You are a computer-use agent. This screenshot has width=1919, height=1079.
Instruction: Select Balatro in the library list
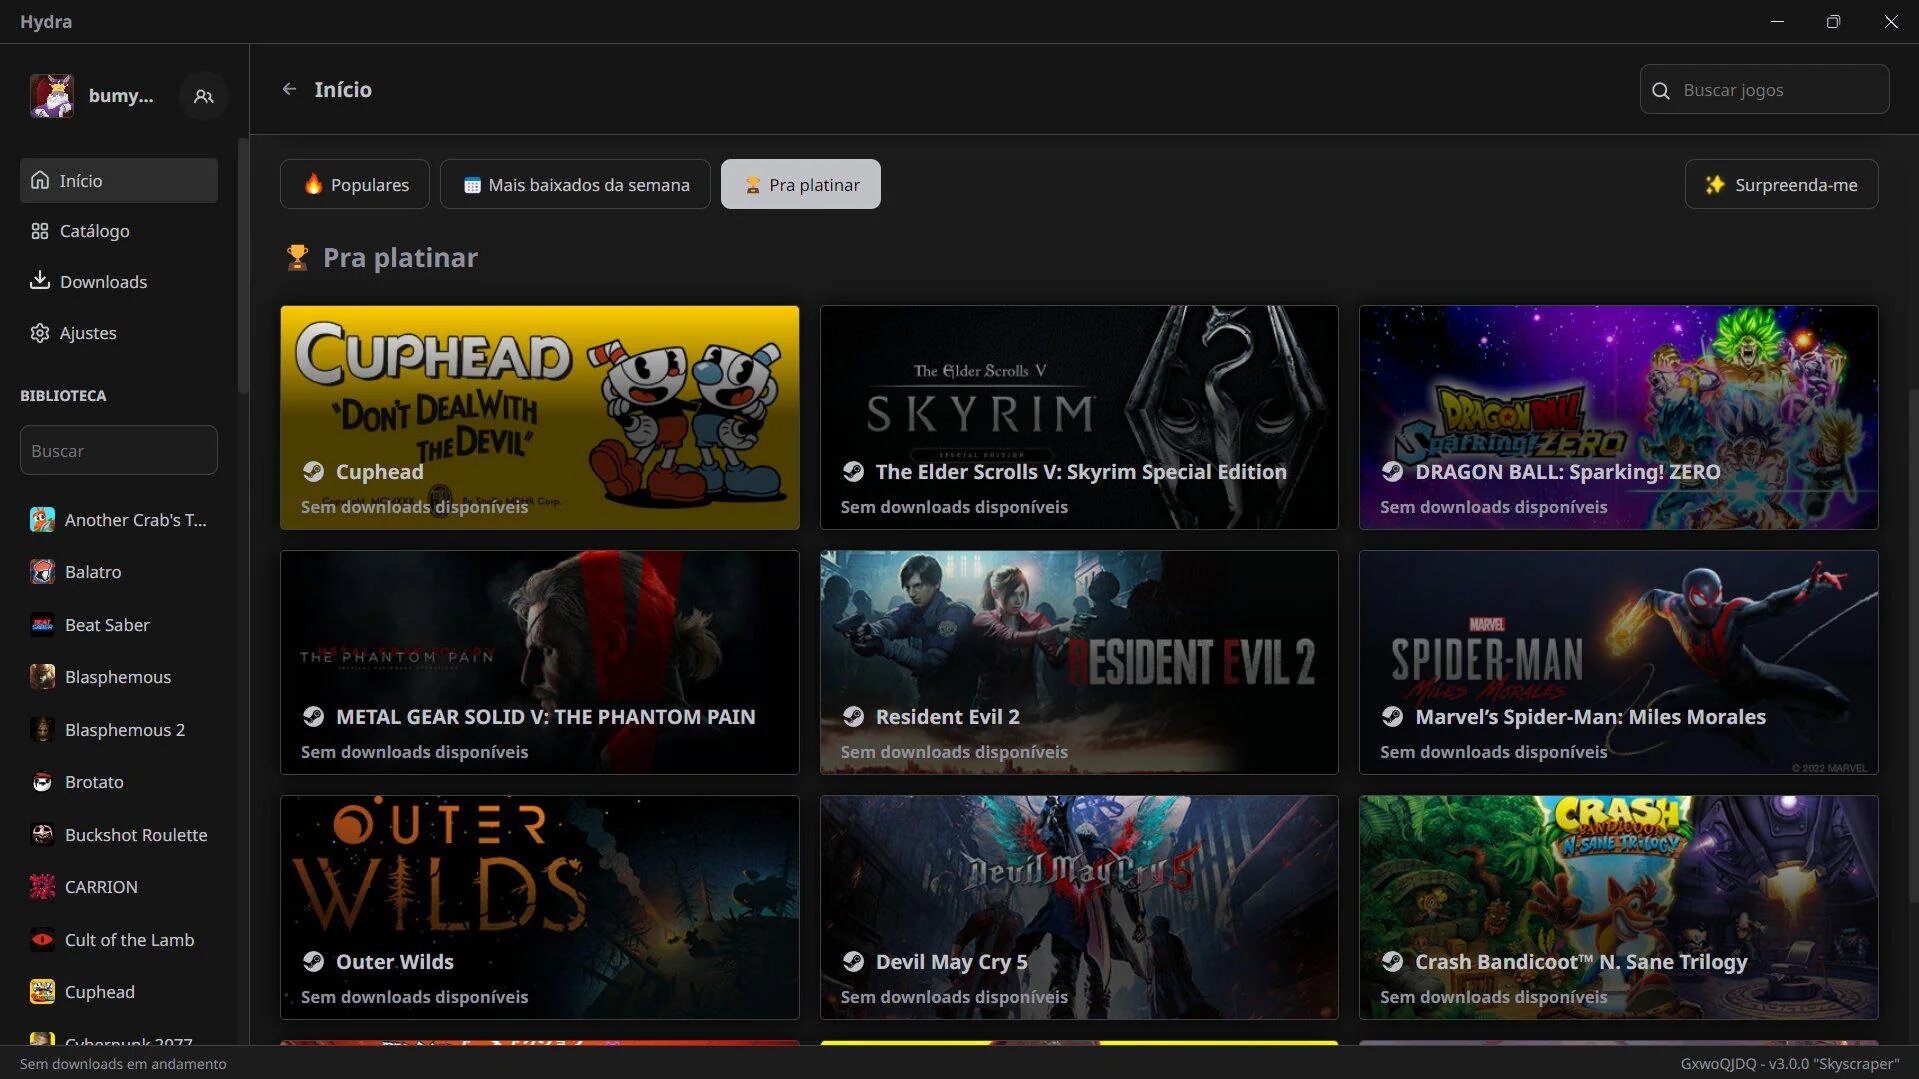click(x=119, y=572)
